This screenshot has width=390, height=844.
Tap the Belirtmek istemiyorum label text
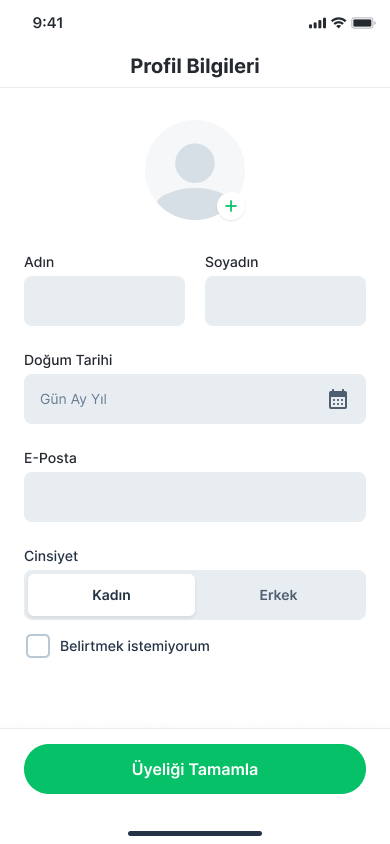click(134, 646)
